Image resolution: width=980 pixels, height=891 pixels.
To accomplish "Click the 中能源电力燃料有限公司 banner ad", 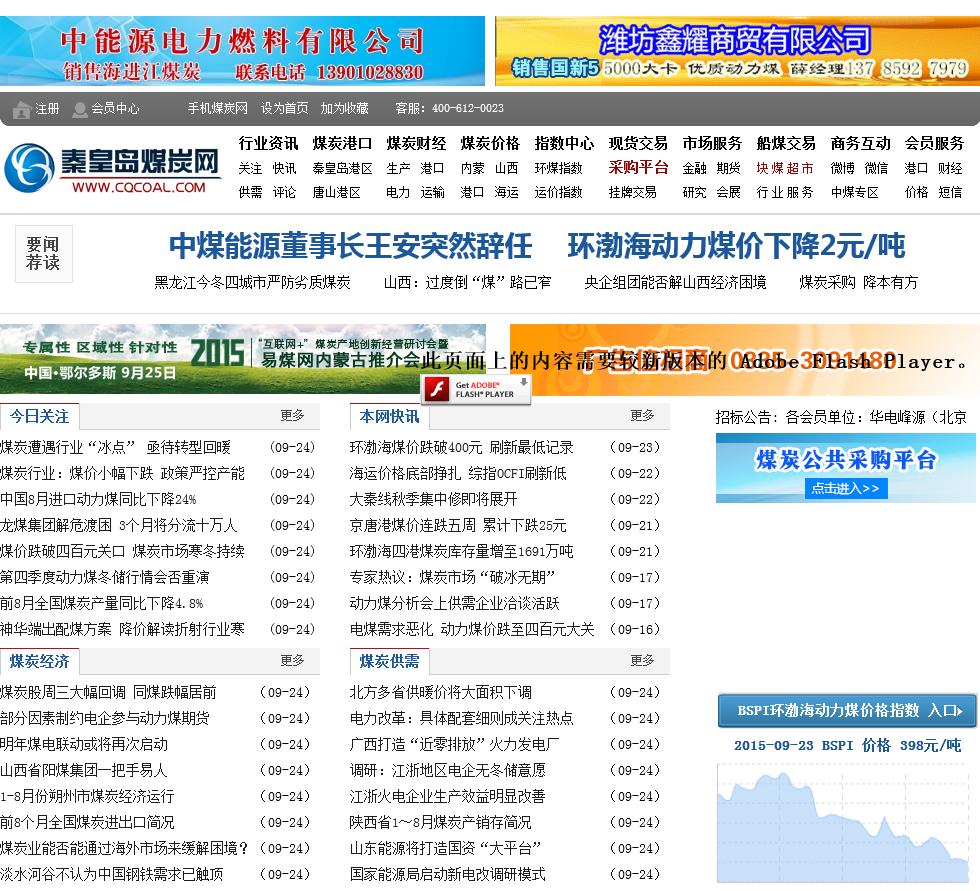I will coord(242,51).
